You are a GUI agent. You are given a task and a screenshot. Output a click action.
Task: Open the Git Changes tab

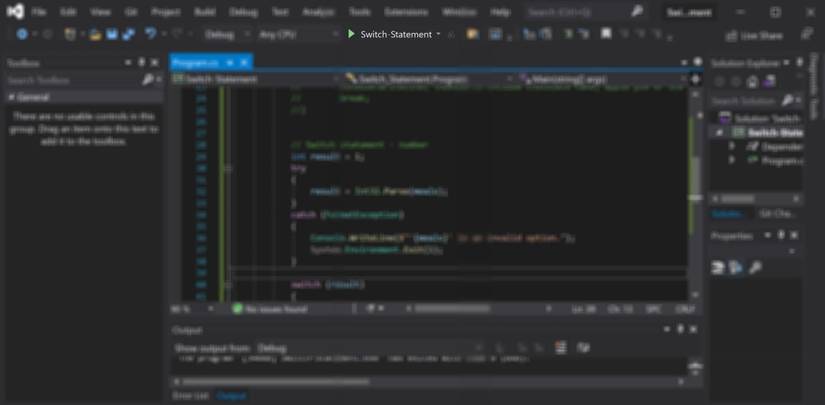click(x=776, y=213)
